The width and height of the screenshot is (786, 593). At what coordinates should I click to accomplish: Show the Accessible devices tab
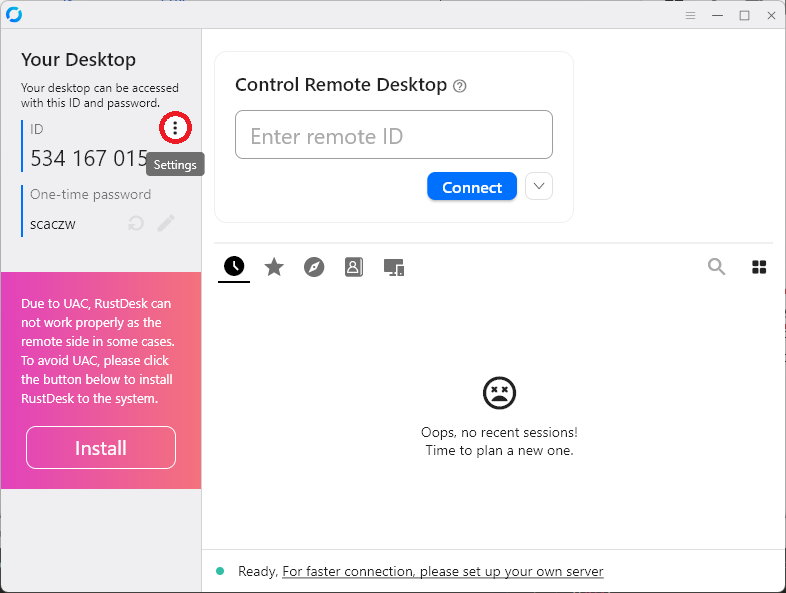click(394, 267)
